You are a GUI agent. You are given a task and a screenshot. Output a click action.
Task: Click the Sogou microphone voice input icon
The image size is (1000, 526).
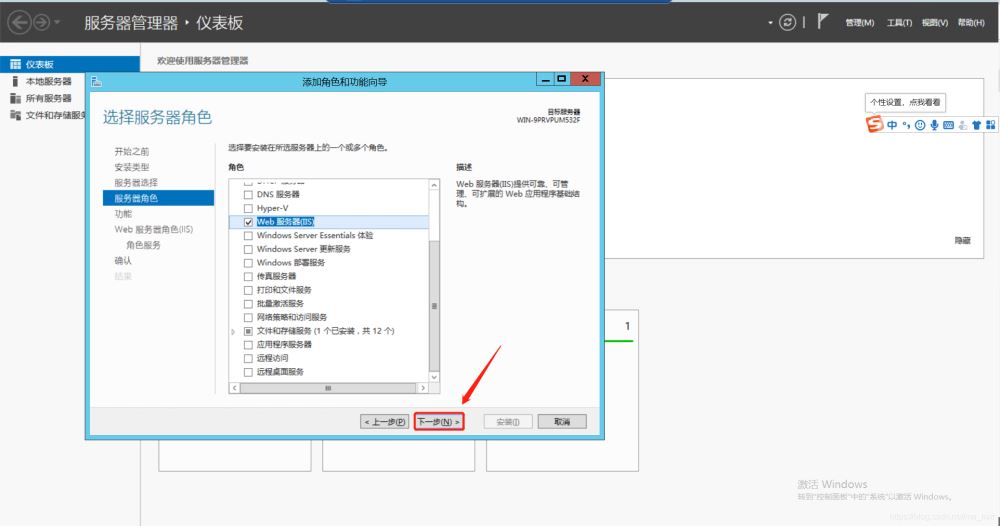[x=934, y=125]
